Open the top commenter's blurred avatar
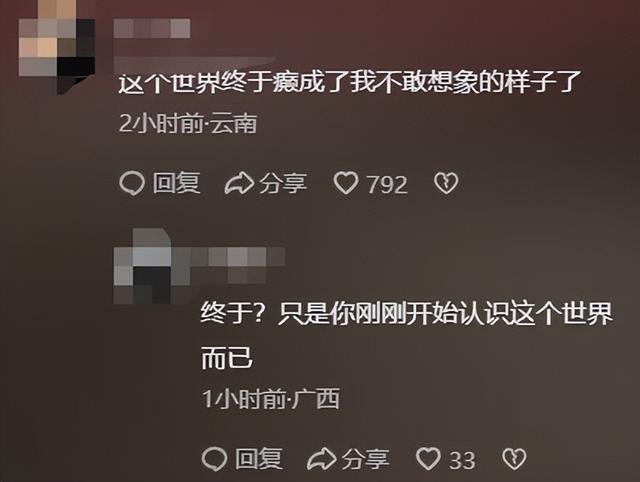 [57, 45]
